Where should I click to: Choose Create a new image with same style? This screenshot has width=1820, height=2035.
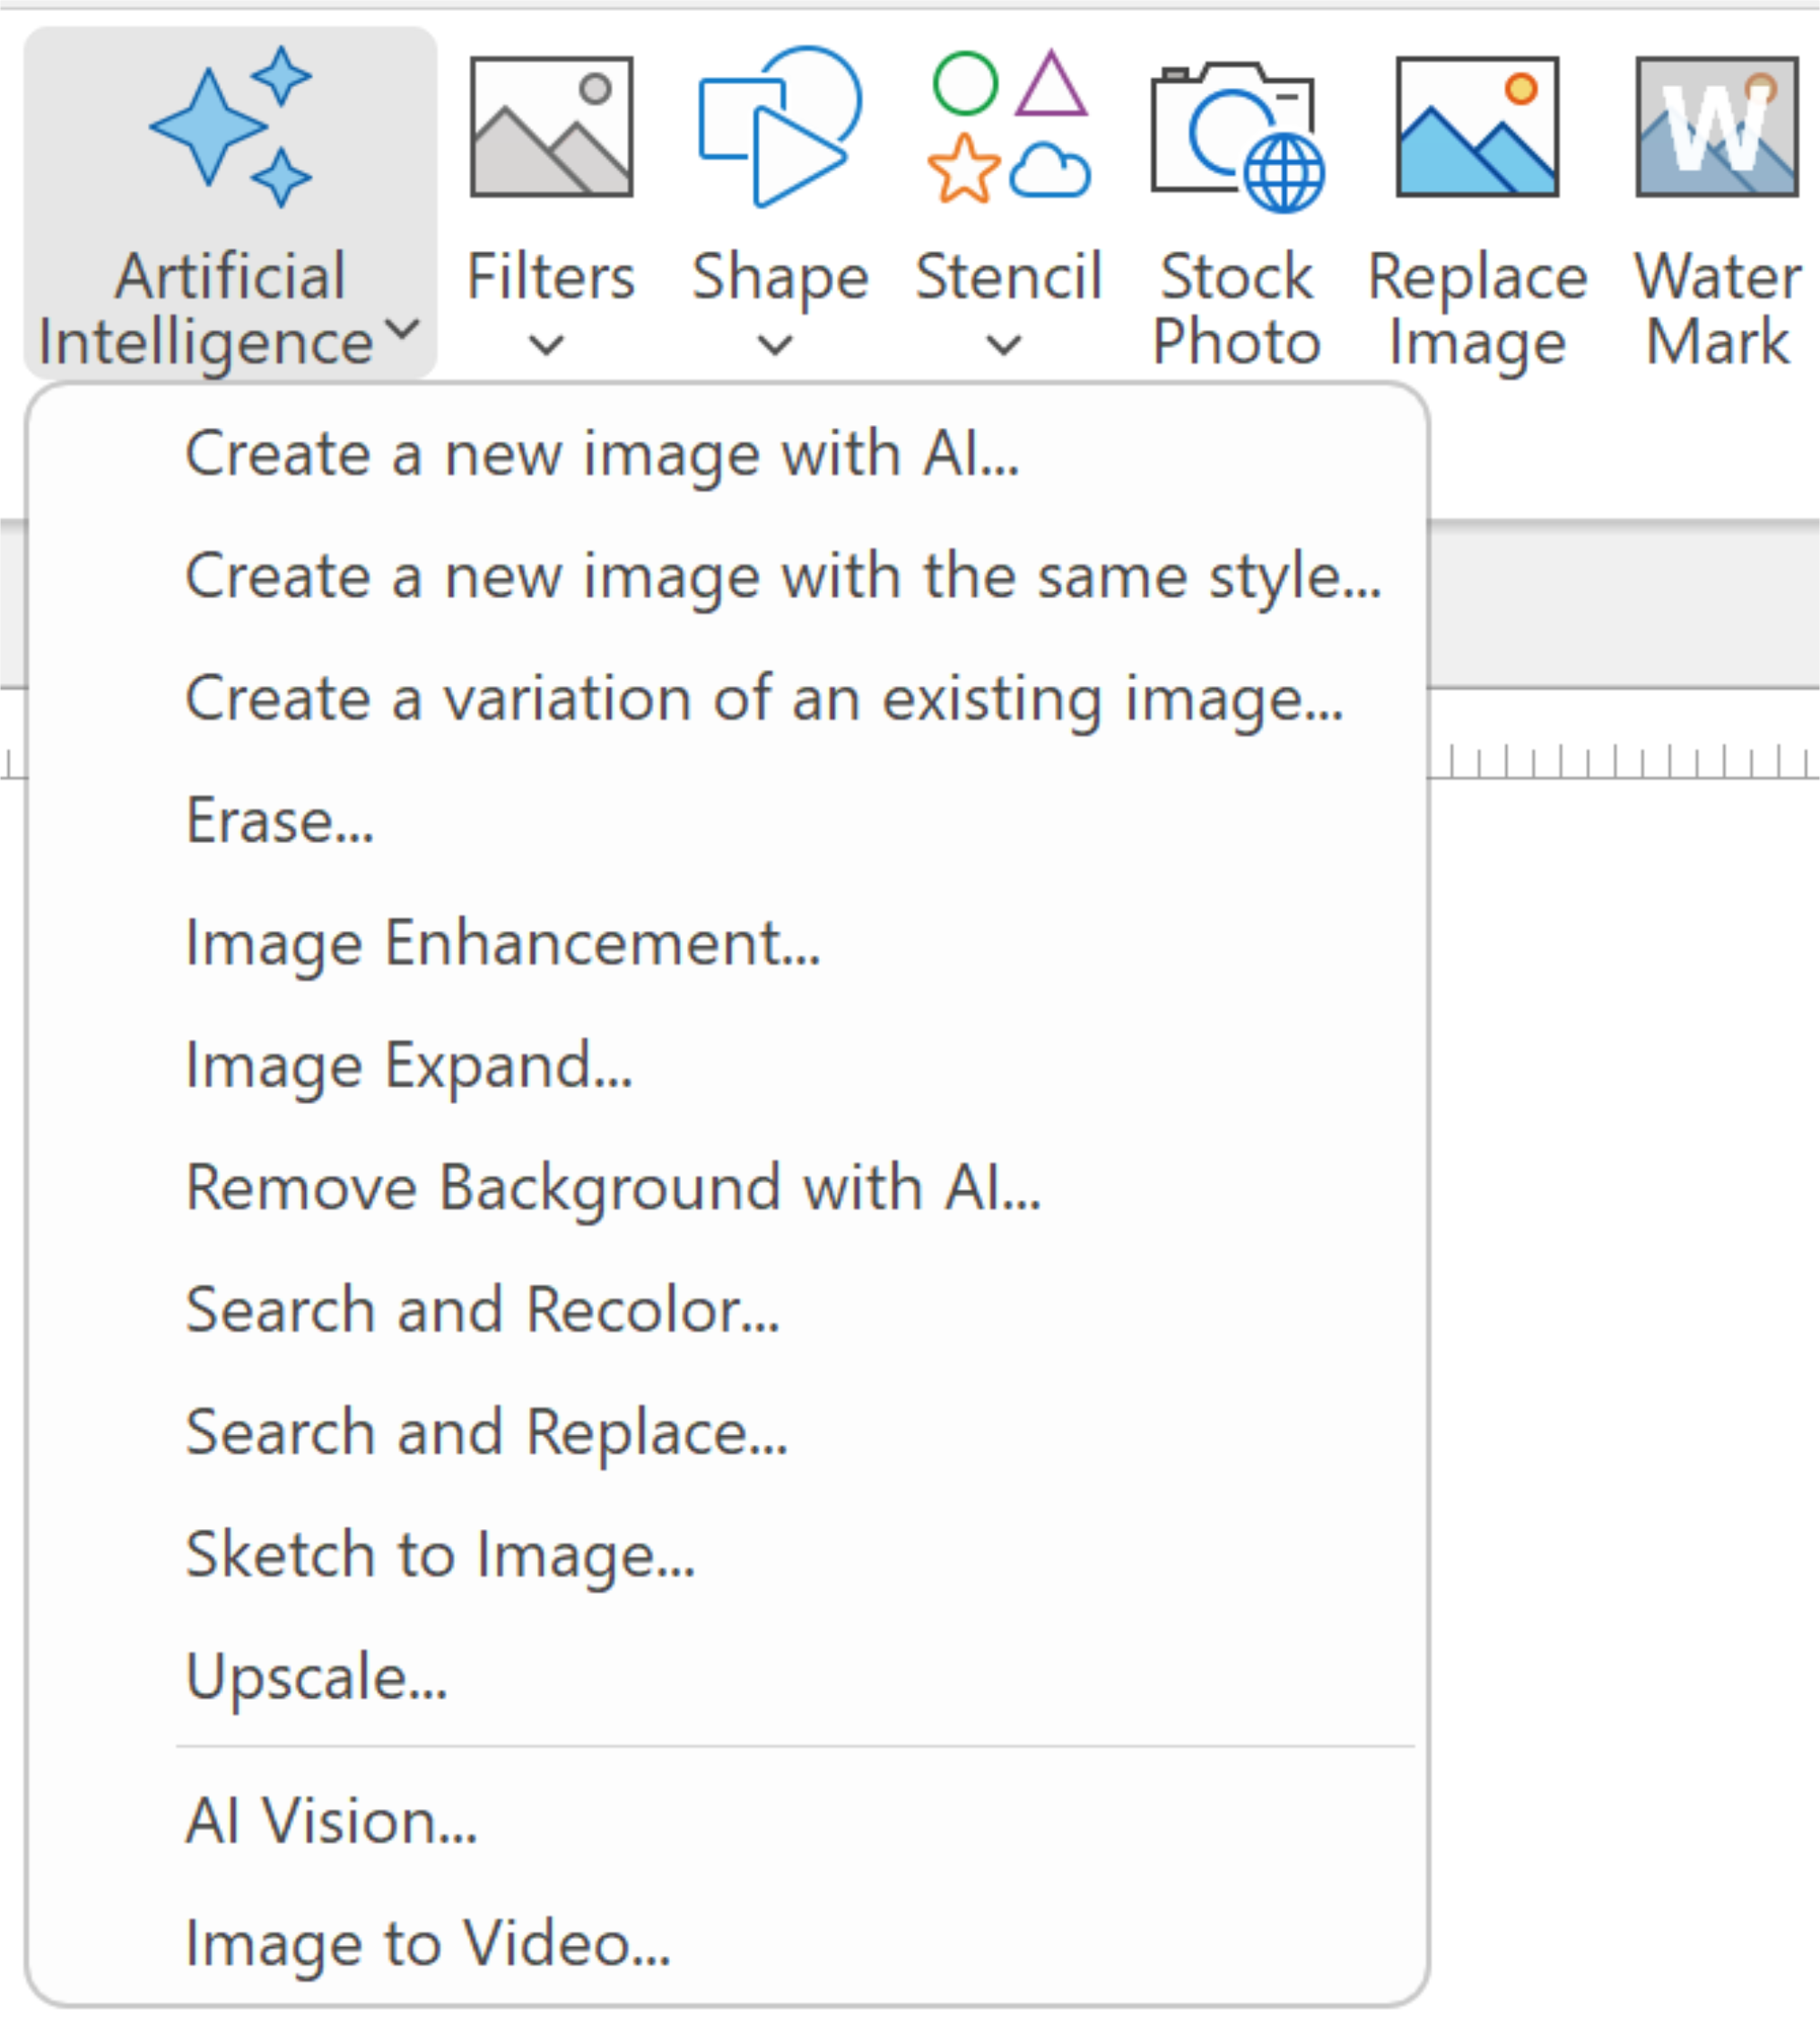point(783,577)
